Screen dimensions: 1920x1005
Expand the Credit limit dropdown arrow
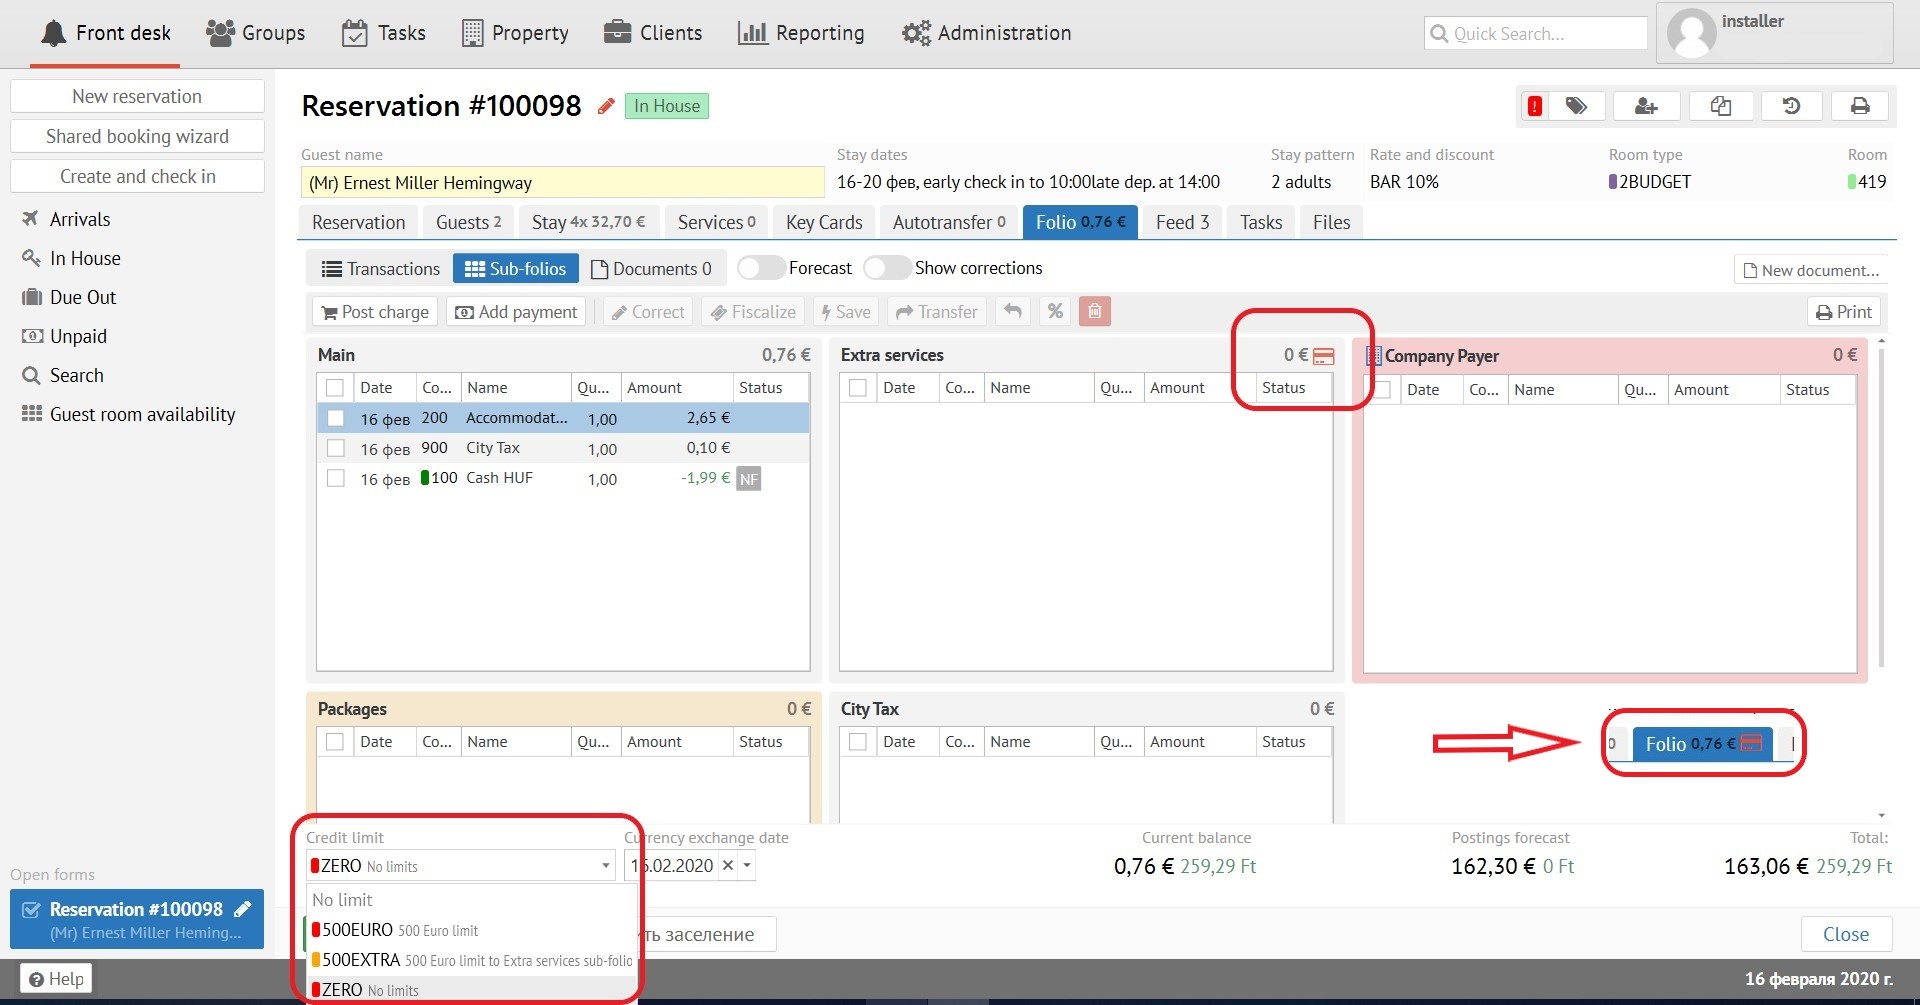pos(605,866)
